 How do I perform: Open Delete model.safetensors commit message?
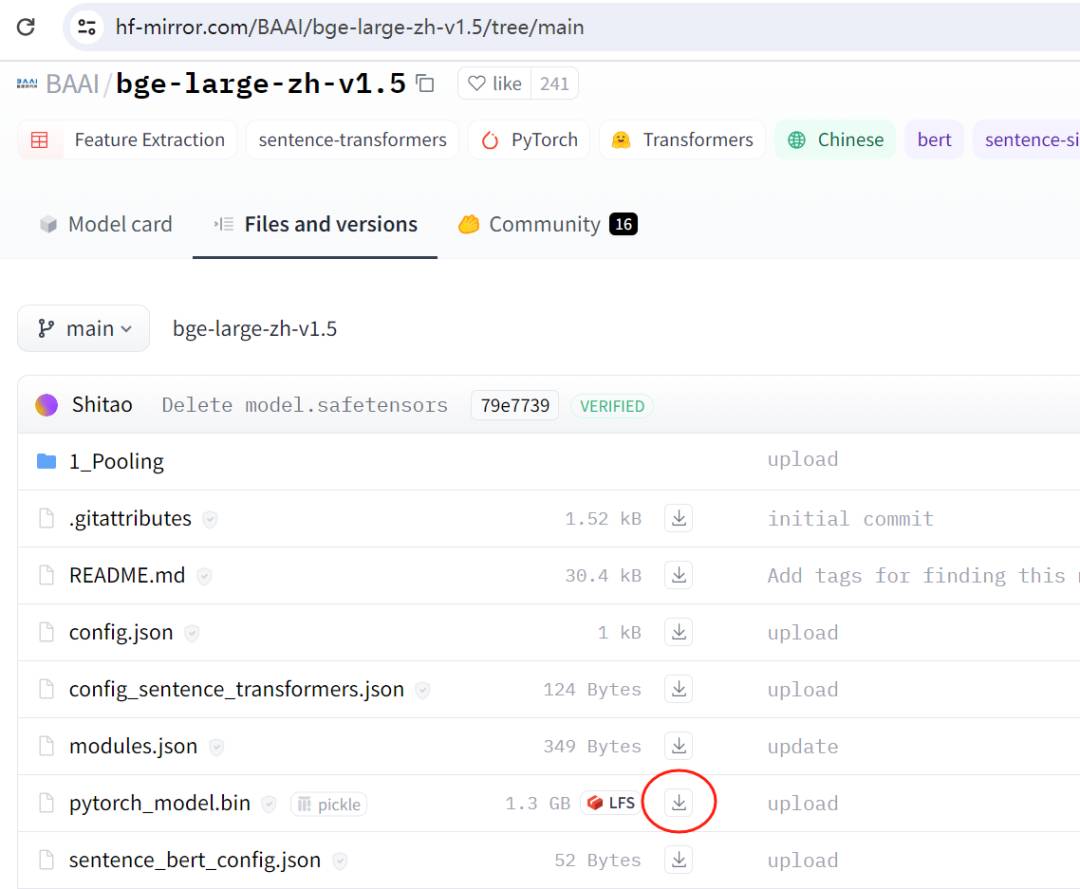click(304, 405)
